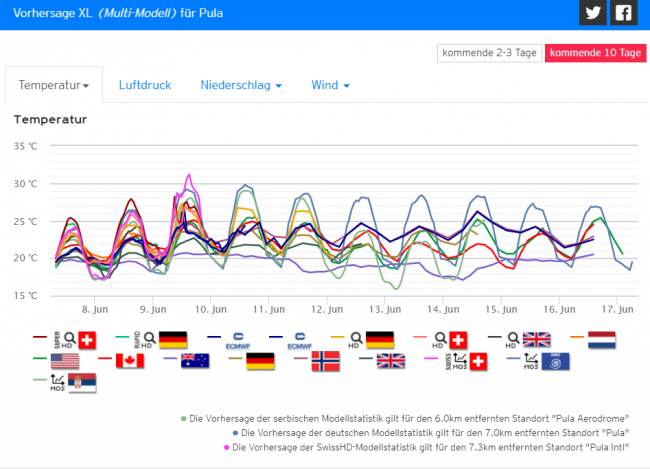Viewport: 650px width, 469px height.
Task: Expand the Wind dropdown arrow
Action: (347, 86)
